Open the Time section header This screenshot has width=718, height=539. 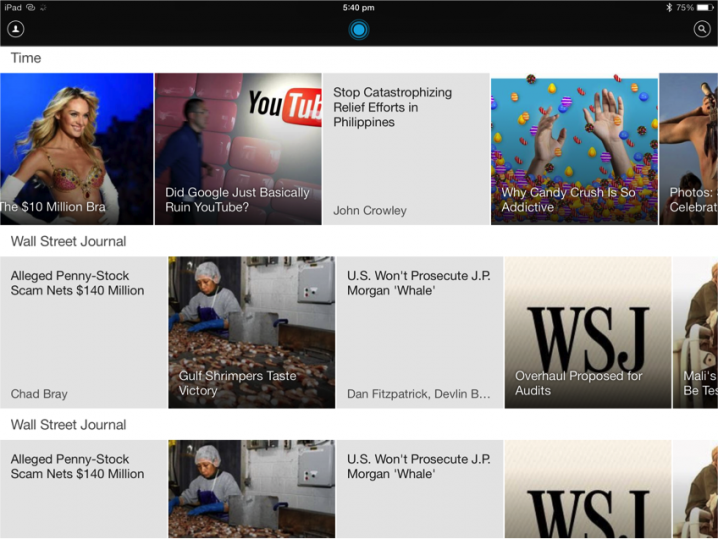[x=26, y=58]
